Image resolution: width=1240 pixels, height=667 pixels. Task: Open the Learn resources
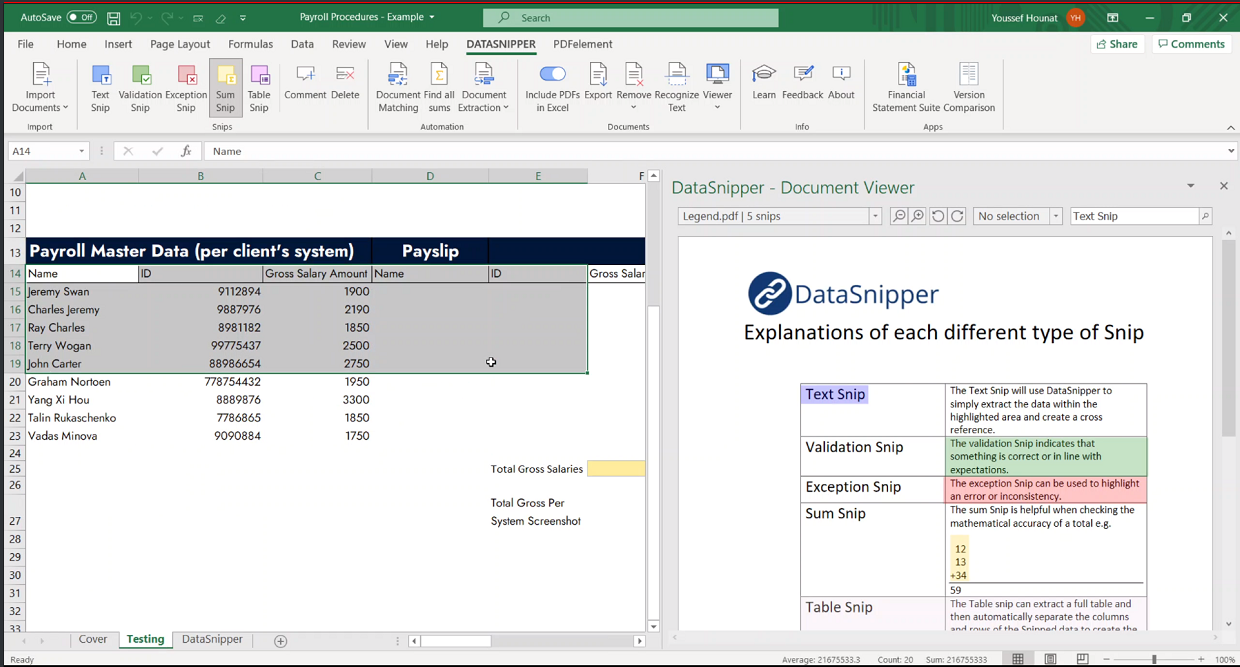[764, 82]
